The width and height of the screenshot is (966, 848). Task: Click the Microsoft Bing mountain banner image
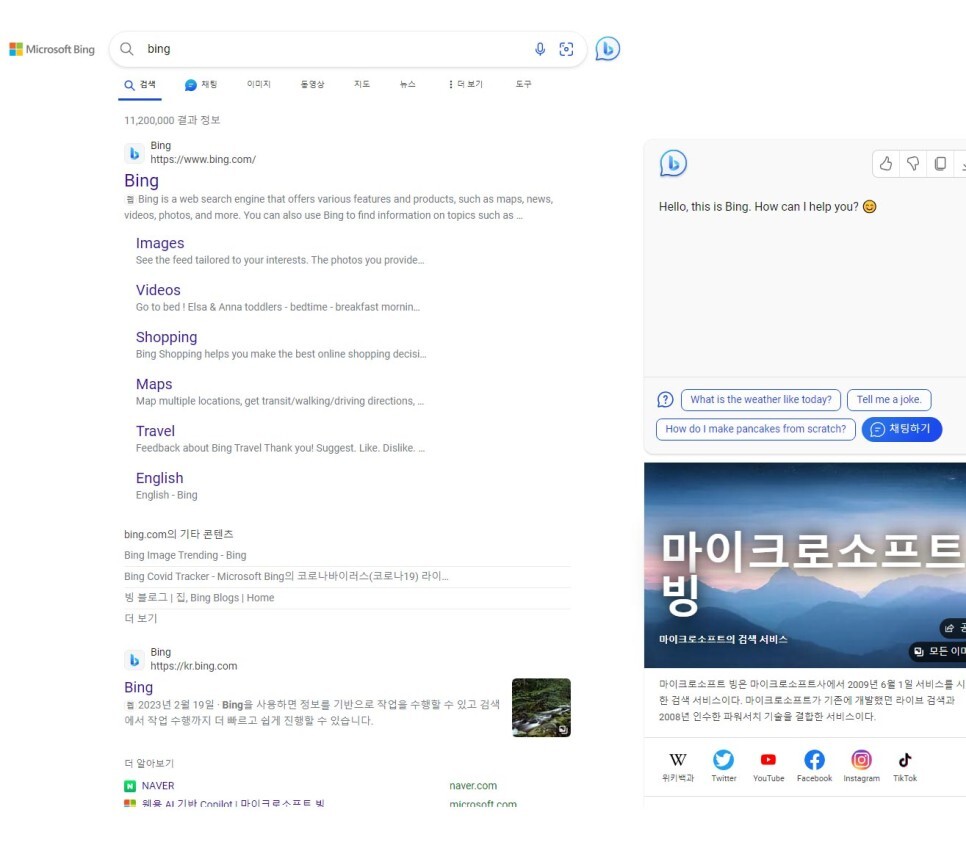tap(805, 565)
